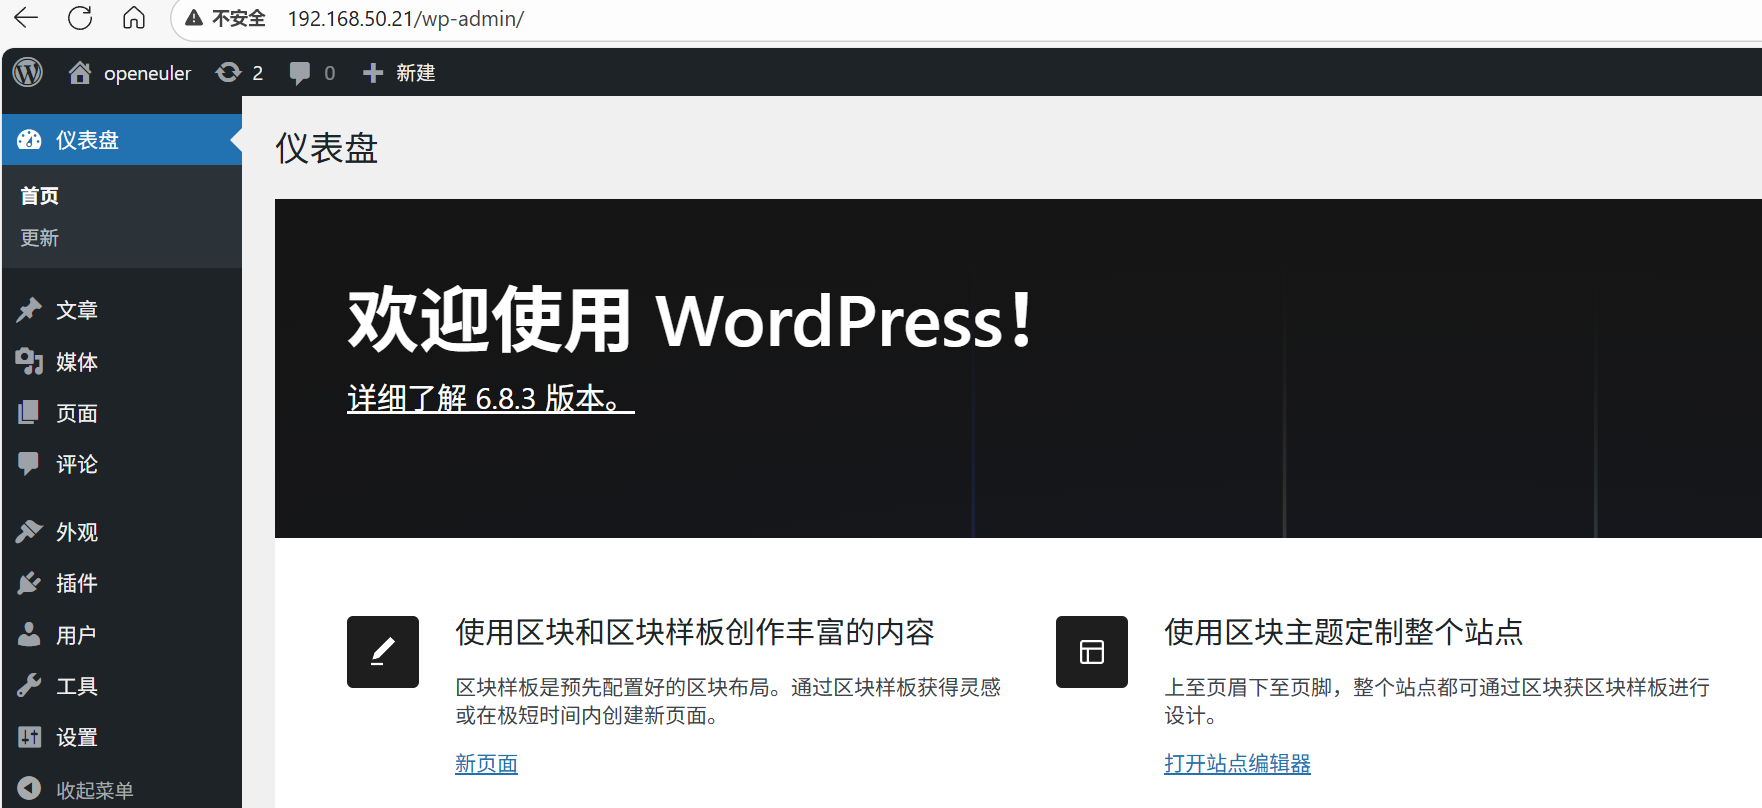Viewport: 1762px width, 808px height.
Task: Open the 仪表盘 menu item
Action: click(122, 140)
